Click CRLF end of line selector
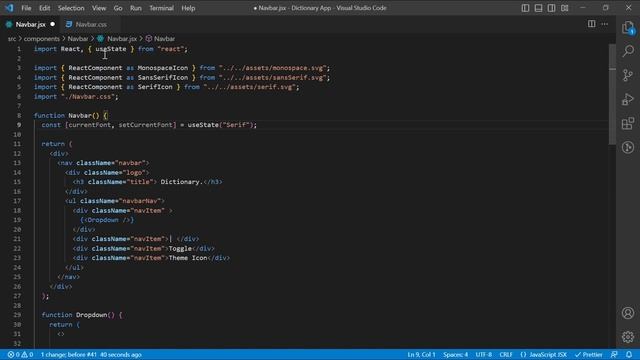640x360 pixels. [506, 355]
